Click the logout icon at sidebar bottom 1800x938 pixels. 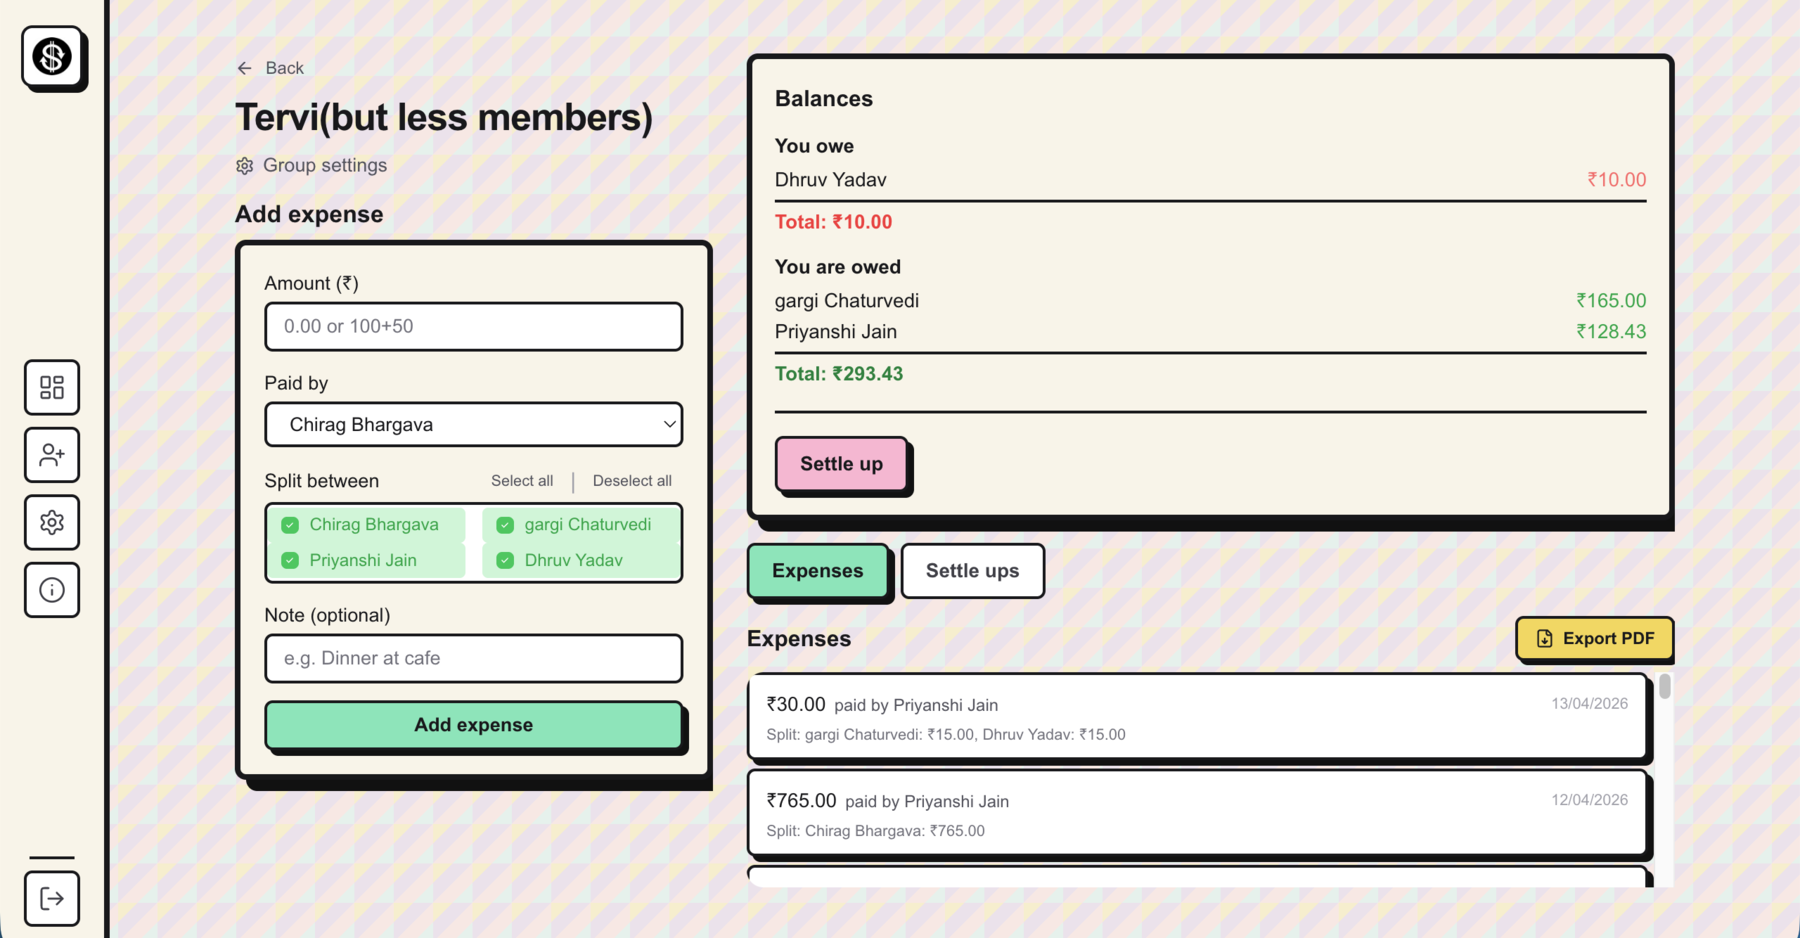[52, 898]
